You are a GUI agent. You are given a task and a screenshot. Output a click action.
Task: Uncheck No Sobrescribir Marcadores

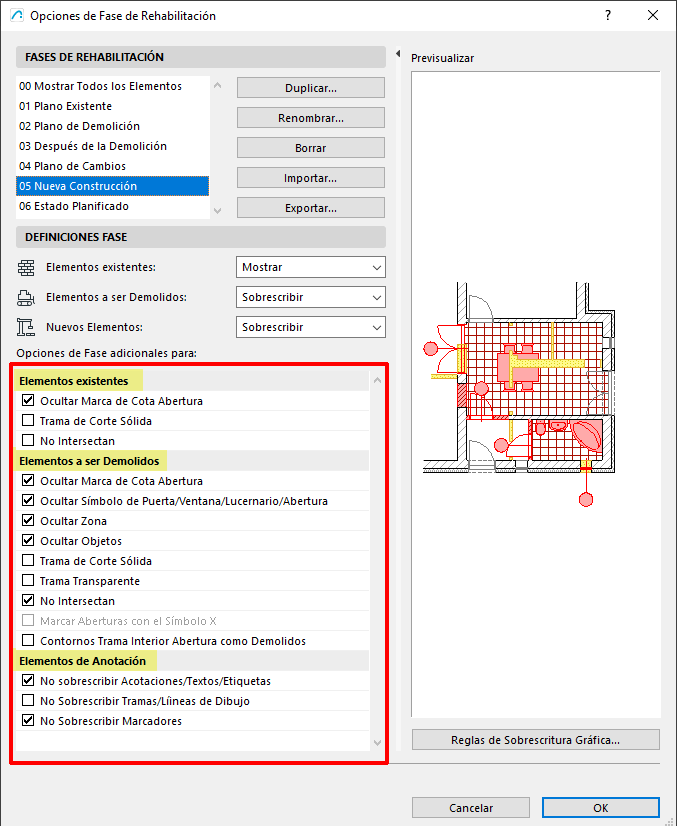[28, 721]
